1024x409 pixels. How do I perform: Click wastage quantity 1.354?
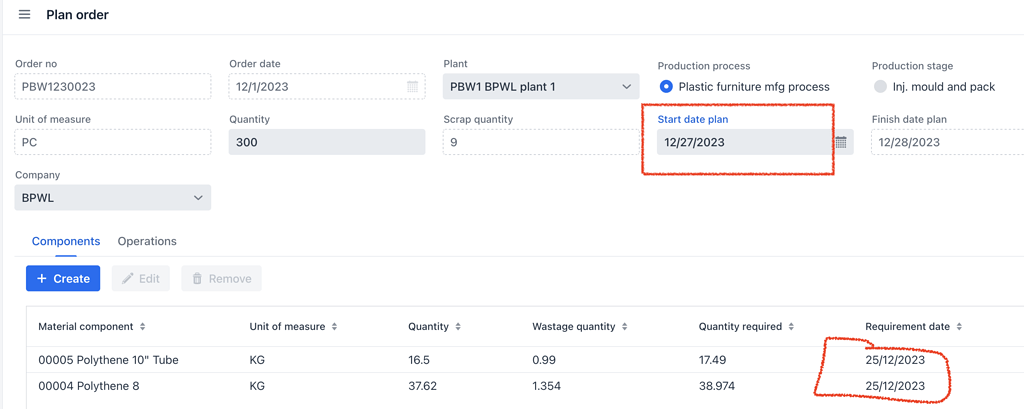tap(547, 386)
